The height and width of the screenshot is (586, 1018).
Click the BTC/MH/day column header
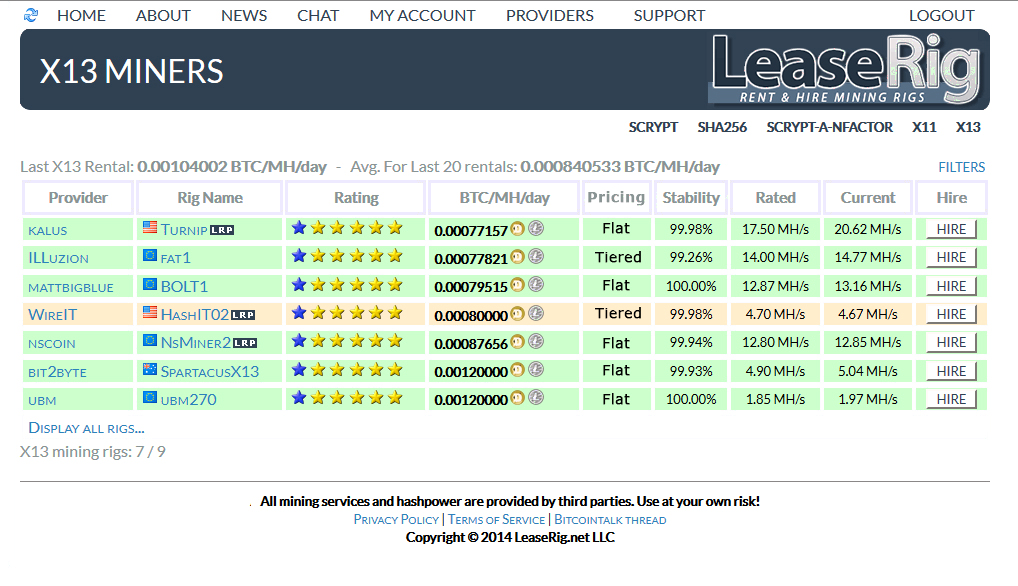[504, 198]
